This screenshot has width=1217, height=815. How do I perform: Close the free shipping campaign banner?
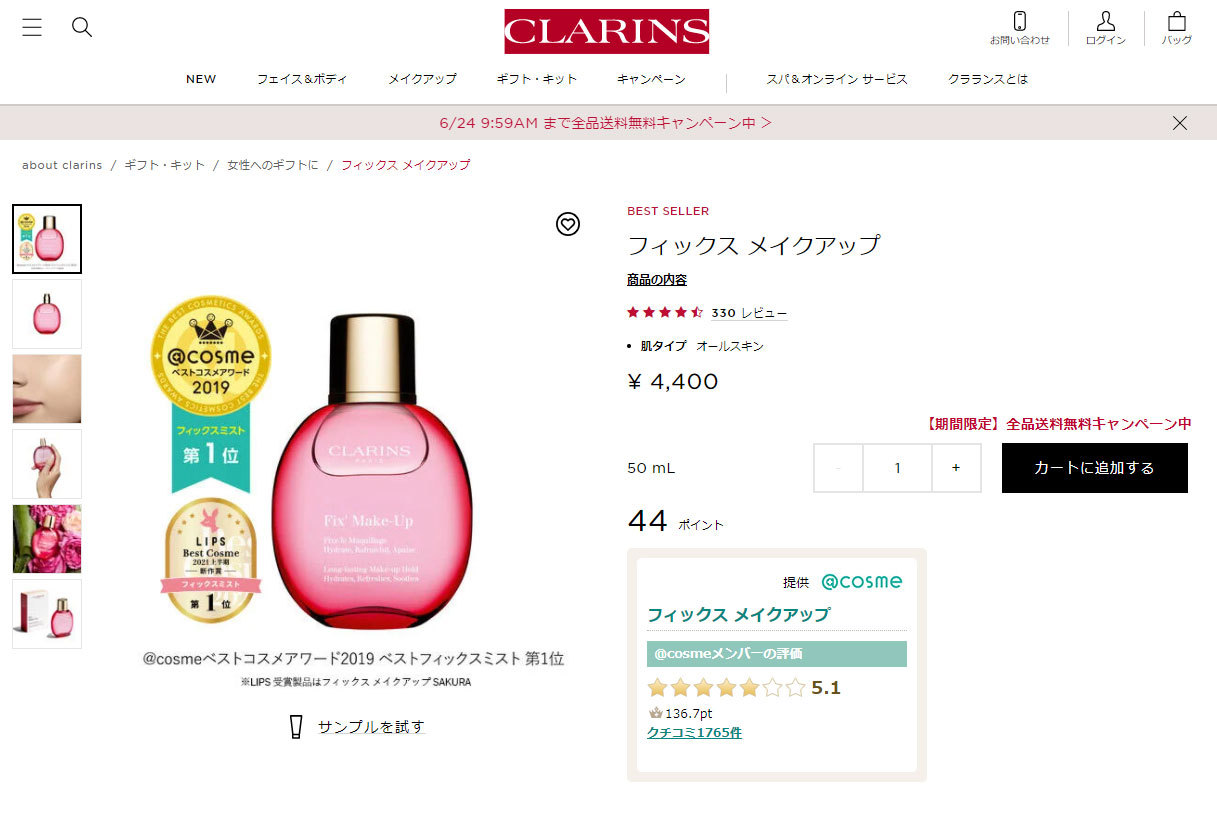[x=1180, y=123]
